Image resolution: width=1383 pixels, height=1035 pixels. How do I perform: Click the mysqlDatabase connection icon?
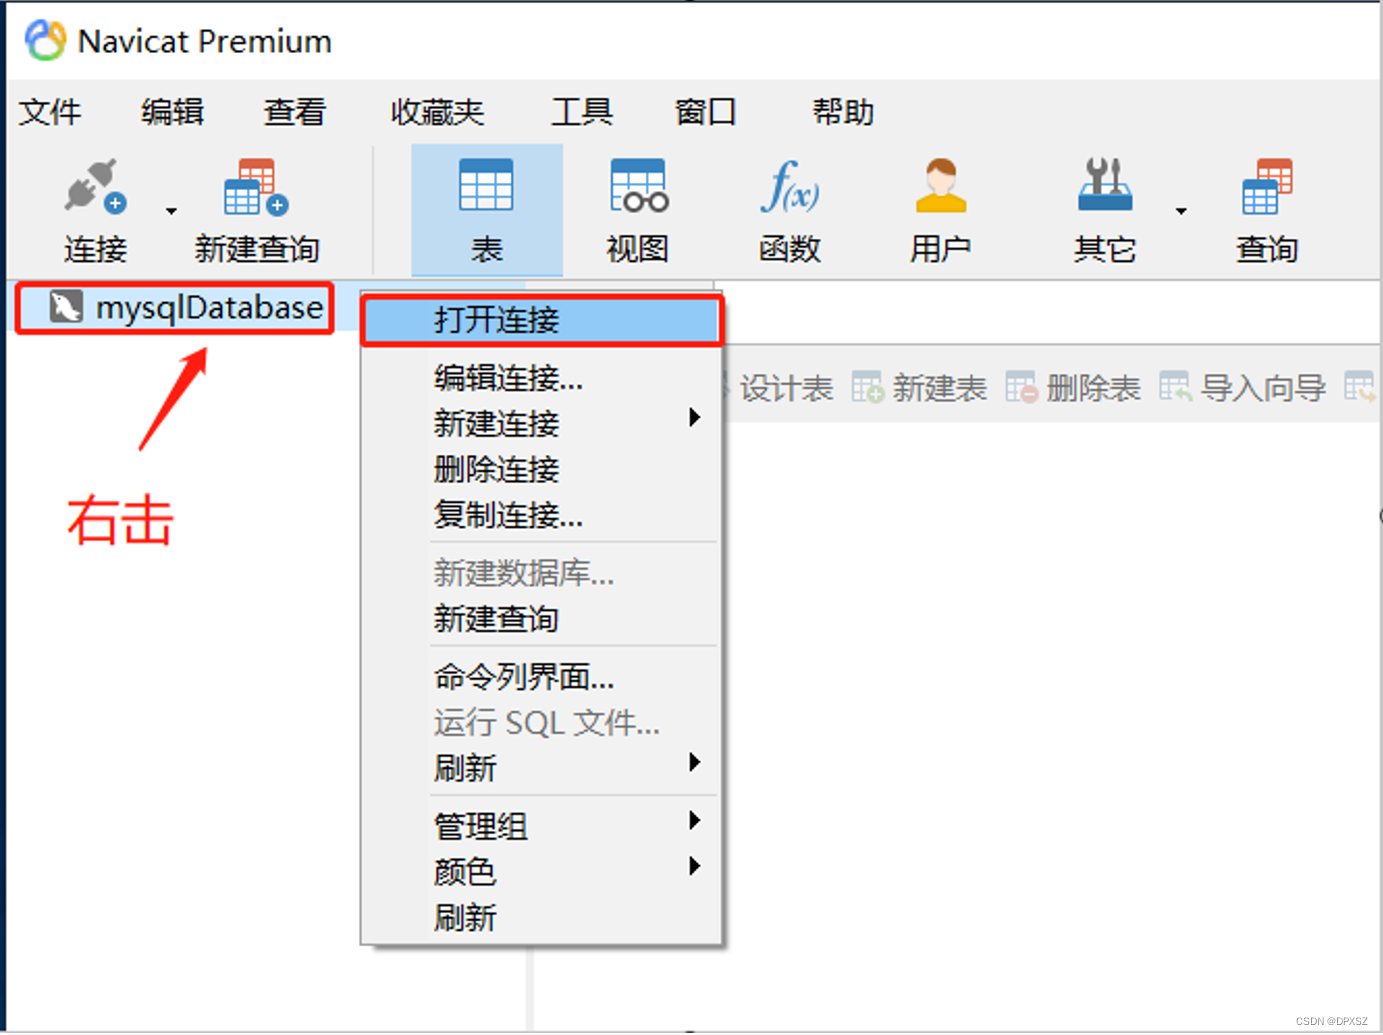(66, 307)
